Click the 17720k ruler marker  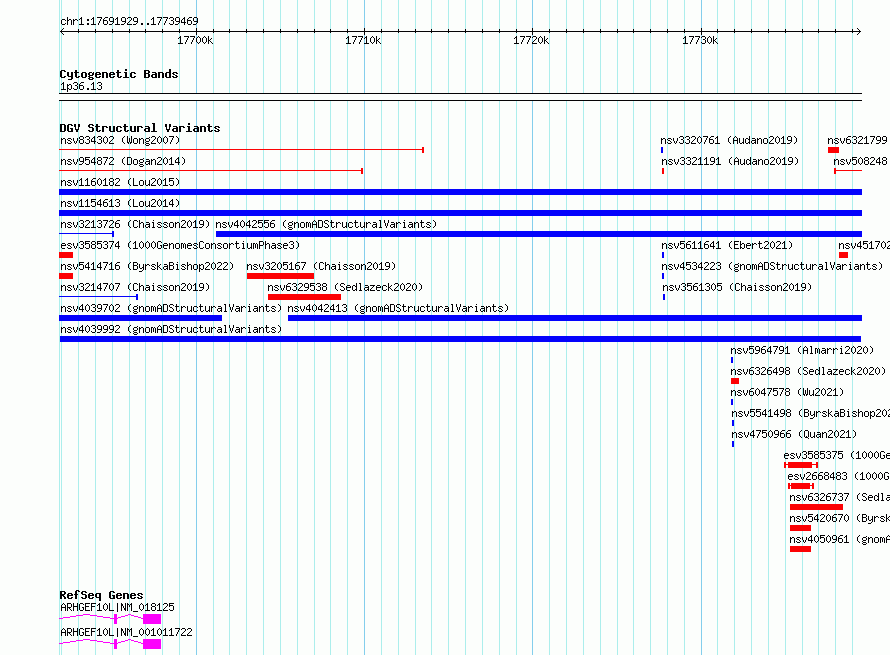tap(531, 40)
